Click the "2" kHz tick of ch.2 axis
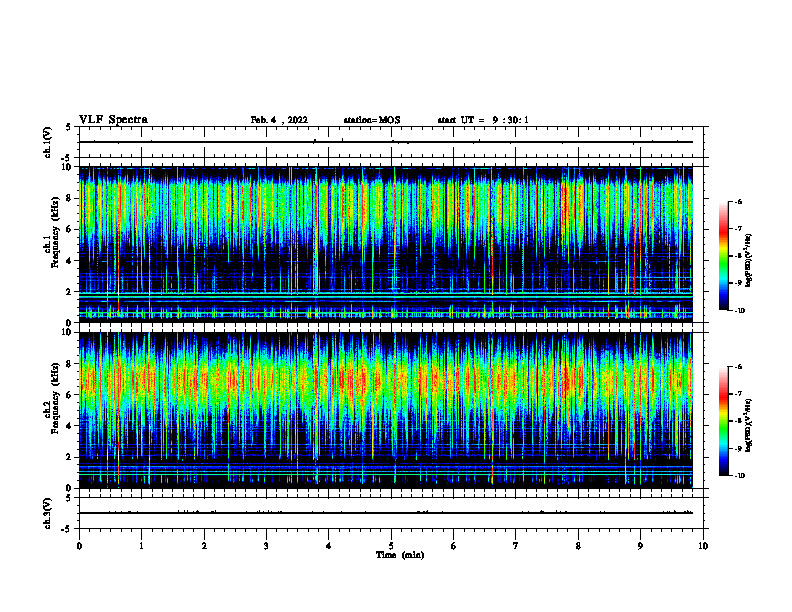The width and height of the screenshot is (792, 612). [70, 457]
